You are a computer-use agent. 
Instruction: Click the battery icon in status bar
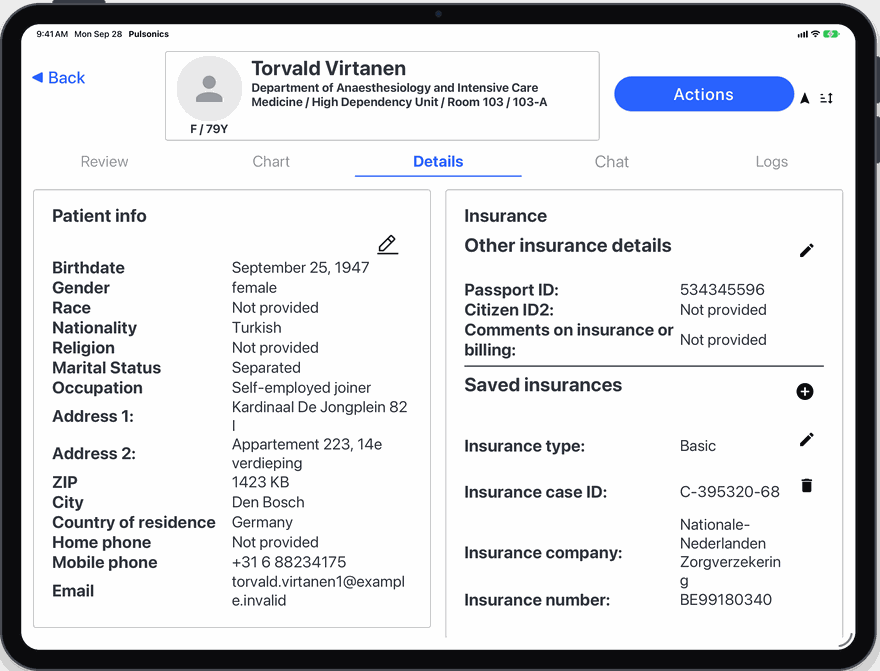[831, 34]
